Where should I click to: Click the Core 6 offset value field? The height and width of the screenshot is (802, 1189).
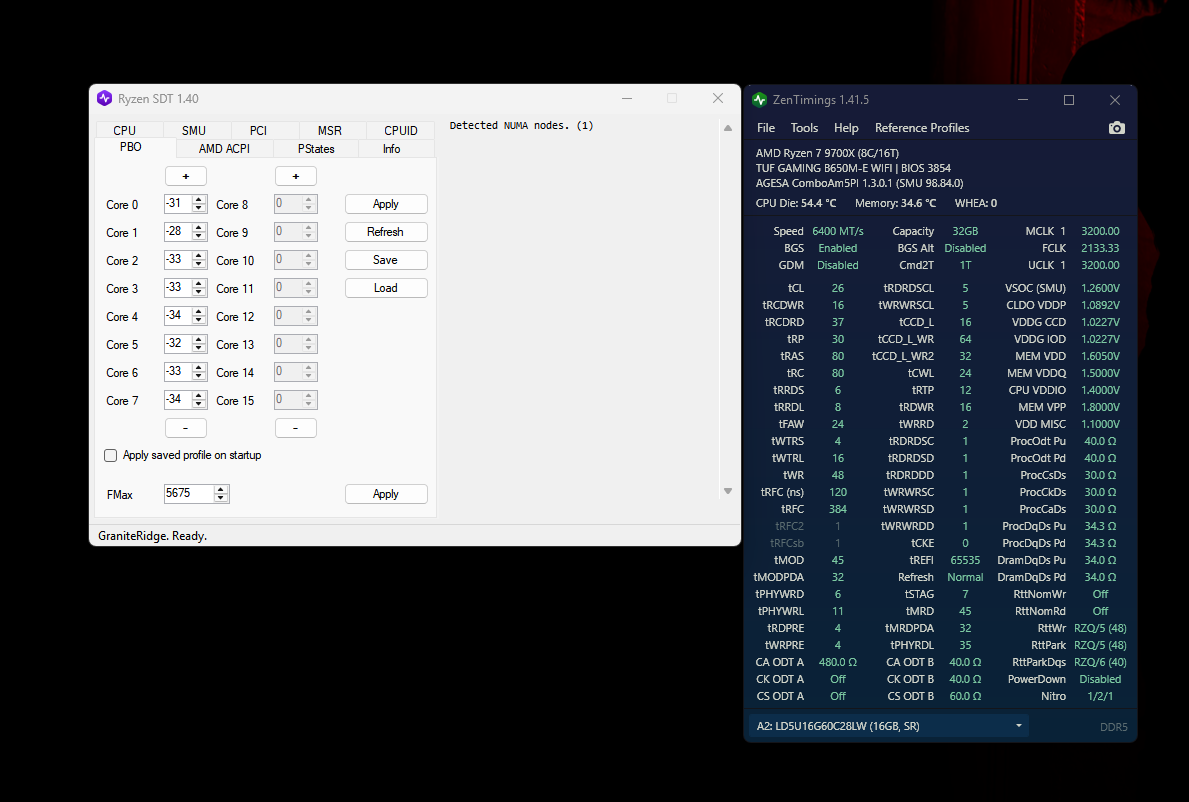click(x=177, y=372)
